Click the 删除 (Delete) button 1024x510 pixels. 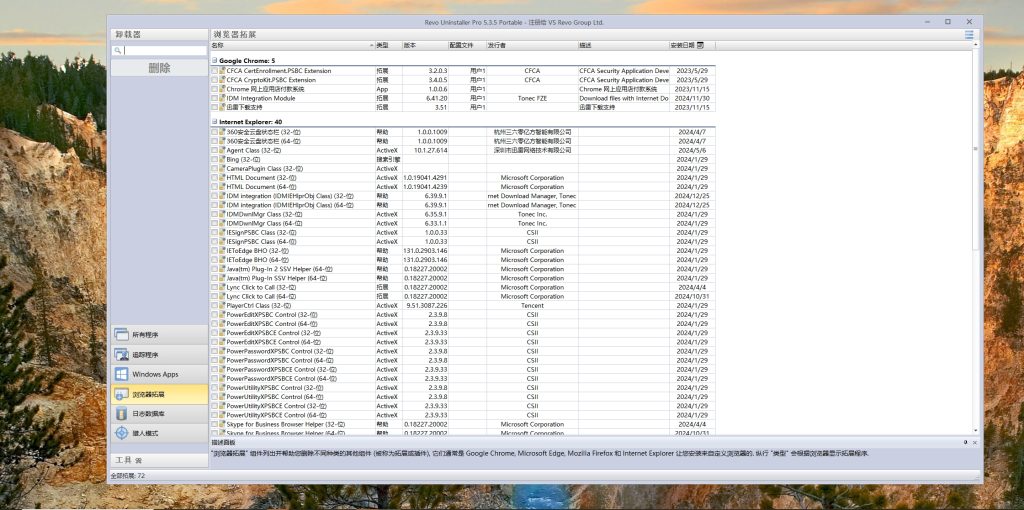pos(159,68)
